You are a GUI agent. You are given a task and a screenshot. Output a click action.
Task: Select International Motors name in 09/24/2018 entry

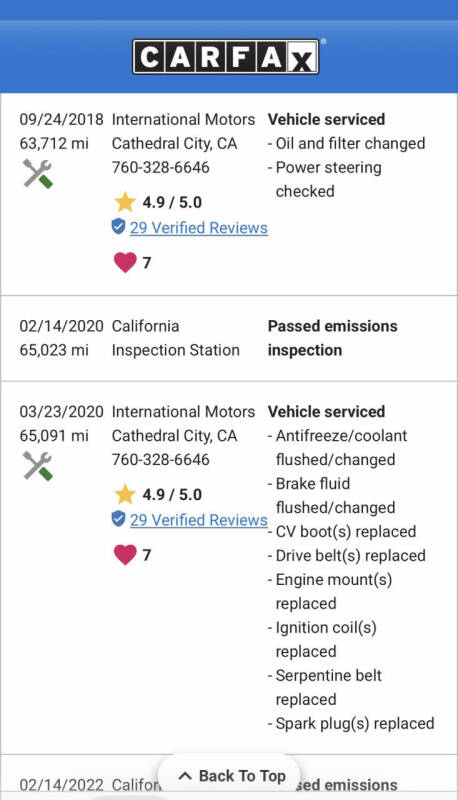pos(183,119)
